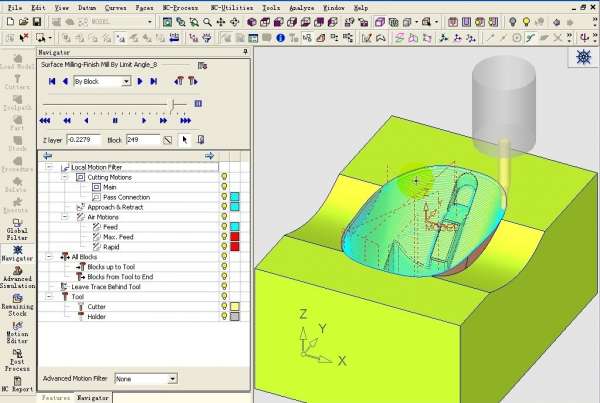Collapse the Tool tree node
Screen dimensions: 600x403
coord(49,296)
